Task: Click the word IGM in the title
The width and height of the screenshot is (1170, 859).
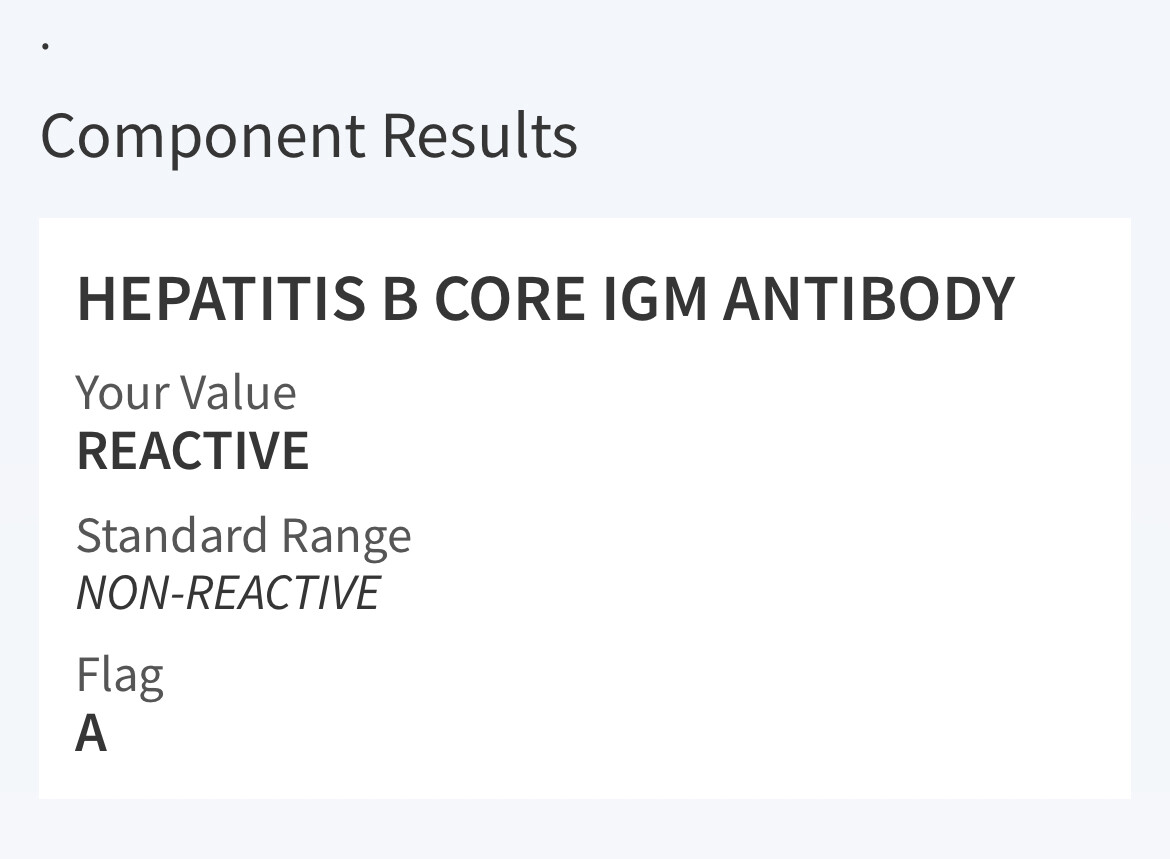Action: tap(654, 299)
